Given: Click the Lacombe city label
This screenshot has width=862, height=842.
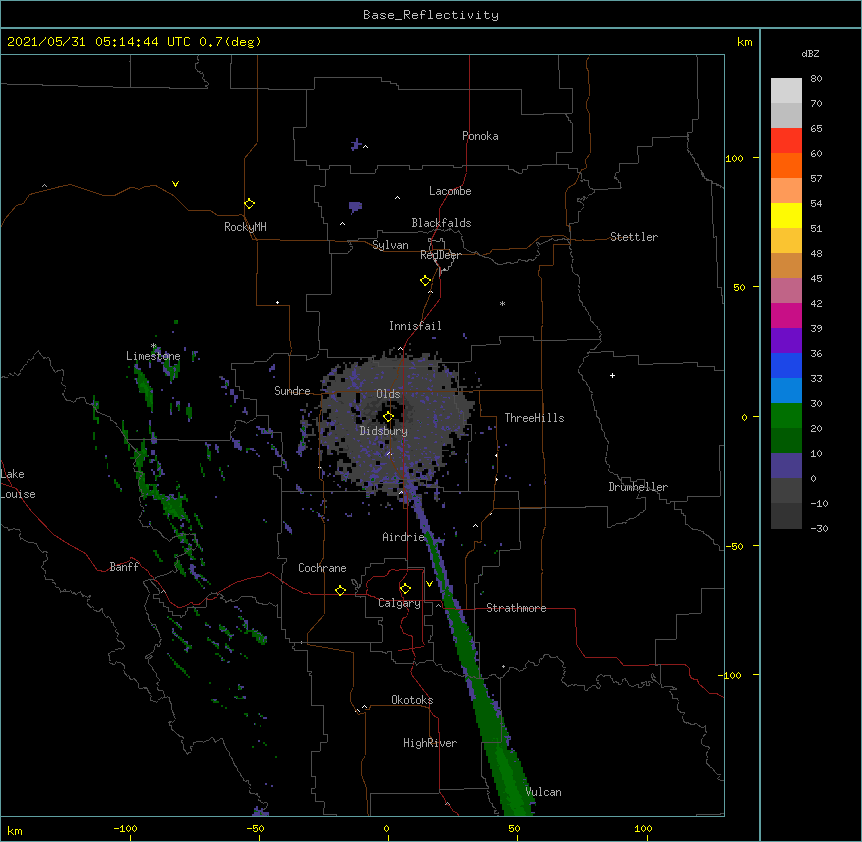Looking at the screenshot, I should tap(450, 191).
